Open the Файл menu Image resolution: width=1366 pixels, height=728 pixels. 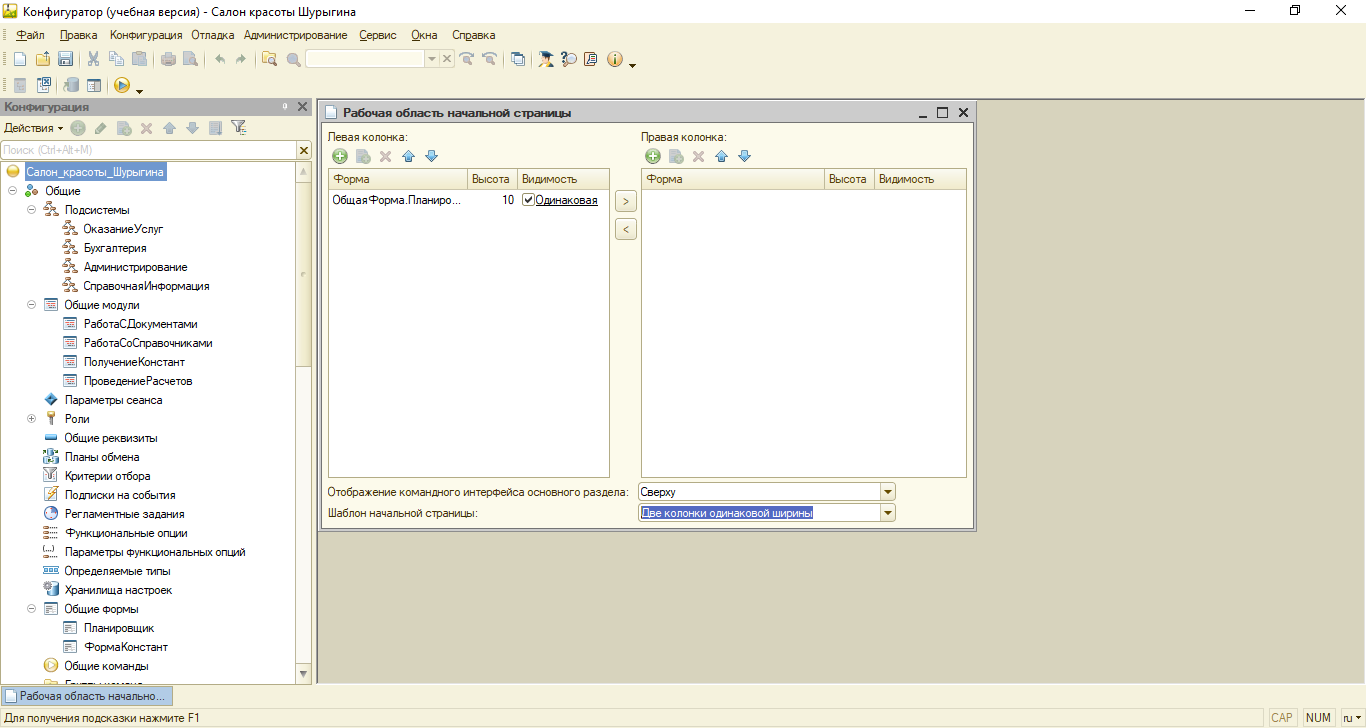tap(30, 35)
